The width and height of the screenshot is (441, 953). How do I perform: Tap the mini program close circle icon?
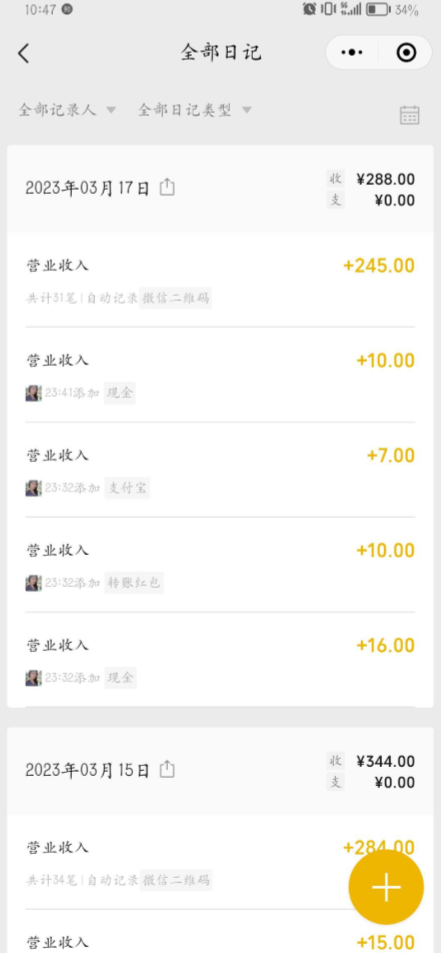tap(406, 53)
